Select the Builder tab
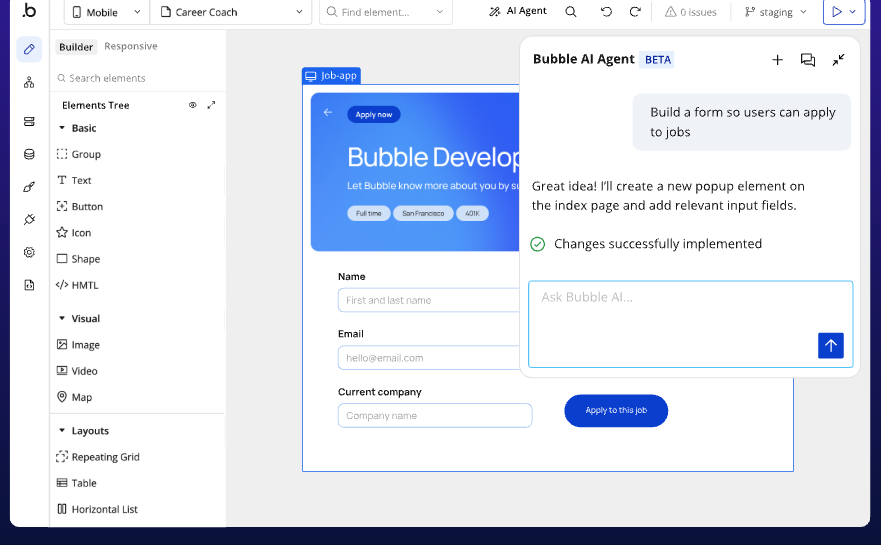The height and width of the screenshot is (545, 881). click(x=76, y=47)
